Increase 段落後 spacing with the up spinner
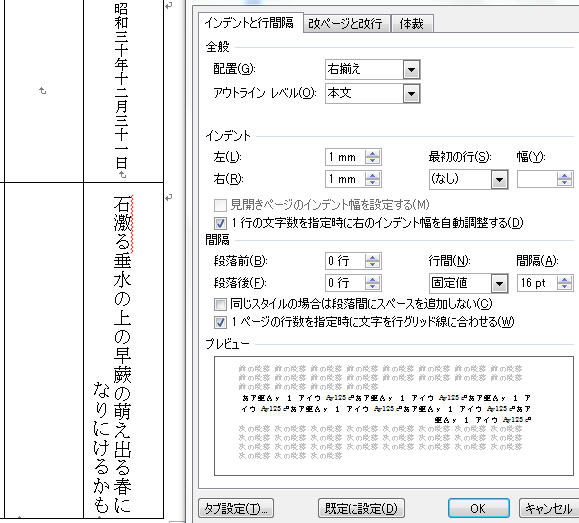This screenshot has height=523, width=579. (372, 279)
